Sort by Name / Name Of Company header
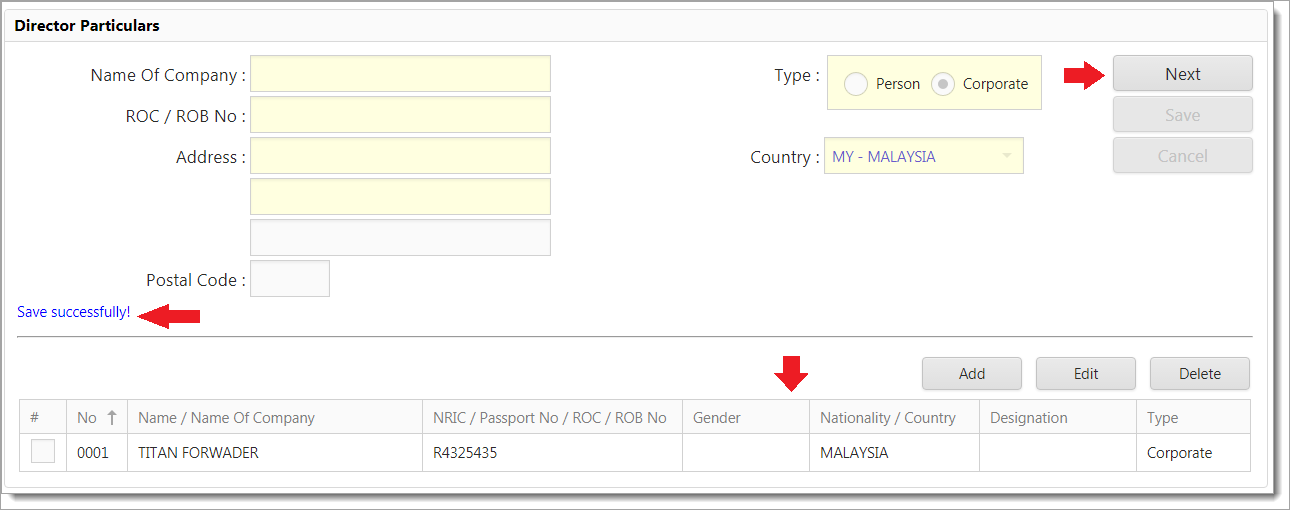The image size is (1290, 510). 226,418
